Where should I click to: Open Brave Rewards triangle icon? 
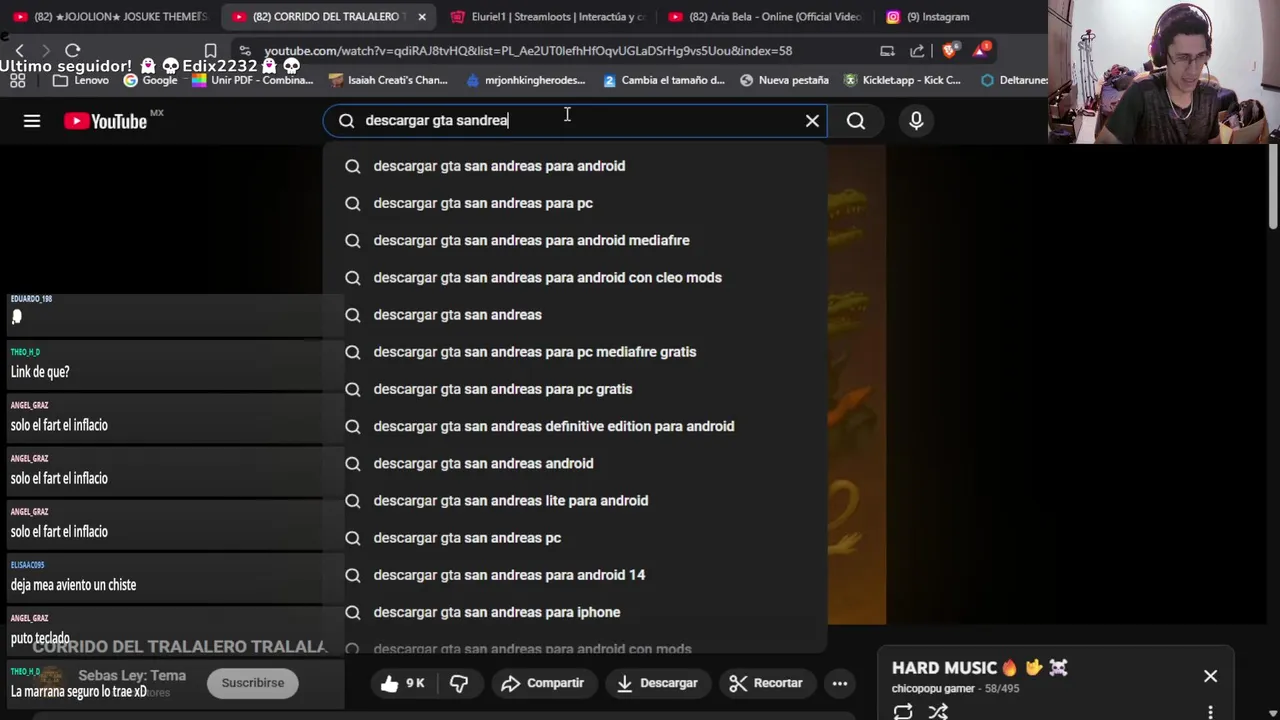point(980,49)
